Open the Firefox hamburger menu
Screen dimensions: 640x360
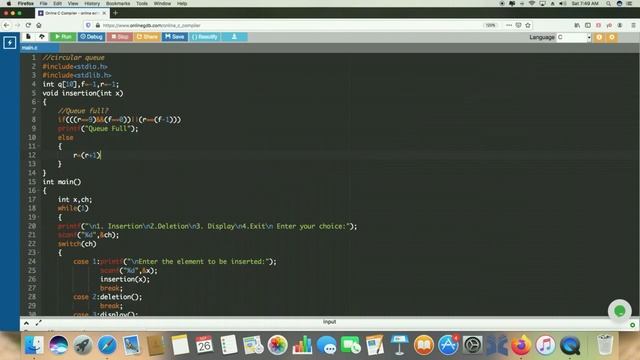(633, 25)
